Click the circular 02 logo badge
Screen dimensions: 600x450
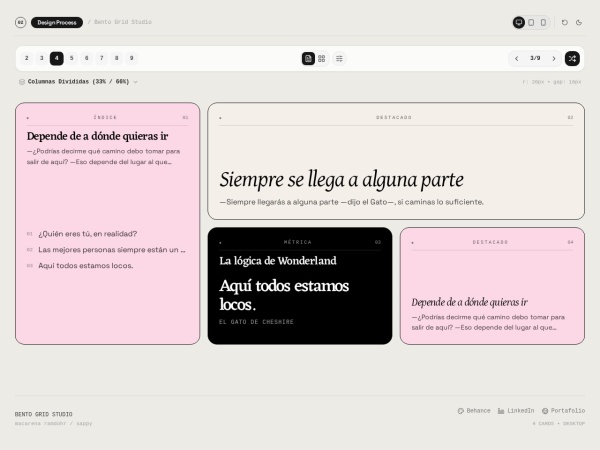pyautogui.click(x=21, y=23)
